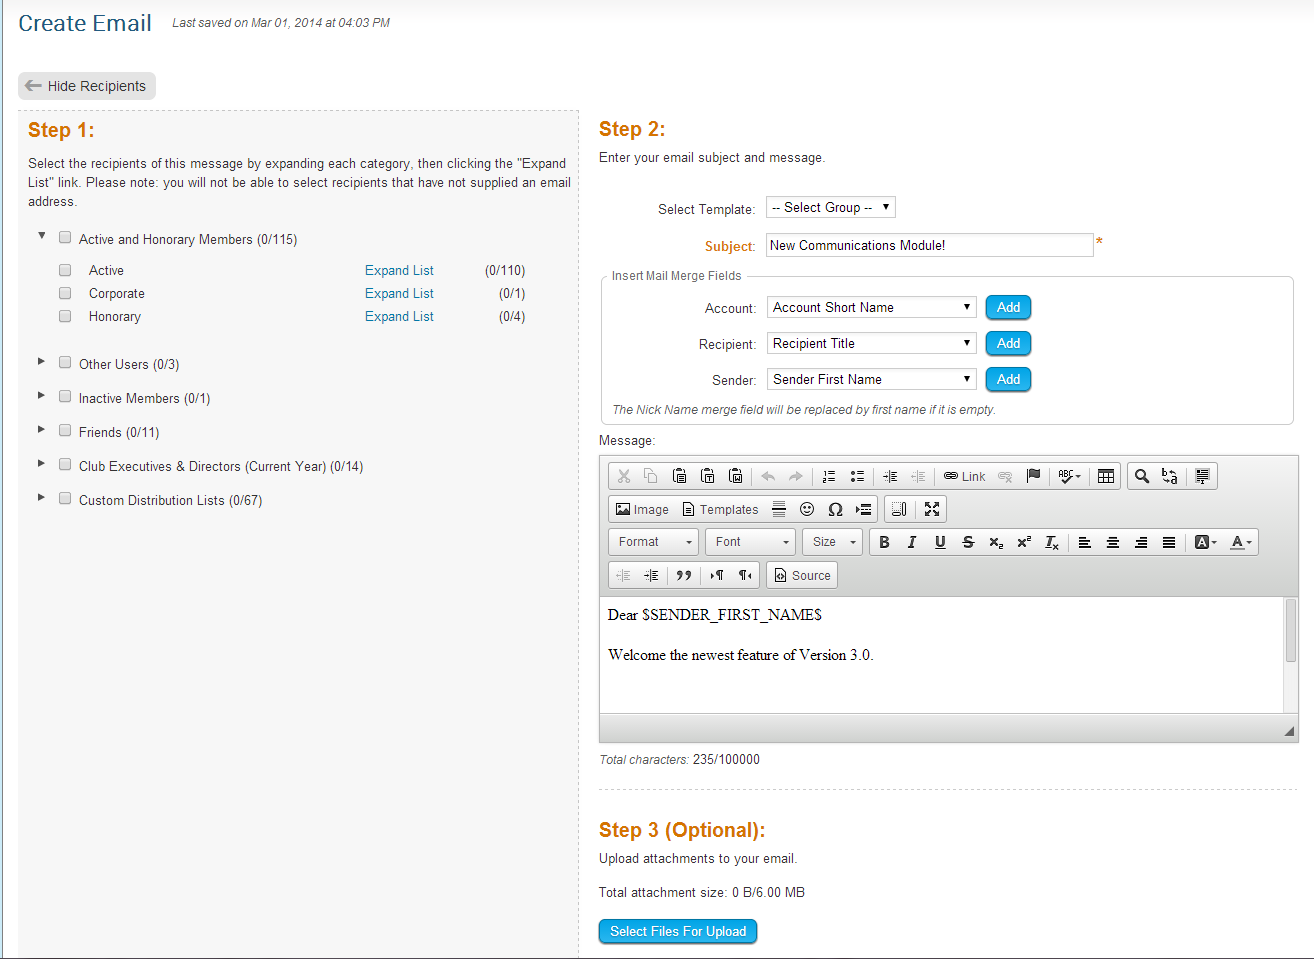Click the Unlink icon

click(1006, 476)
